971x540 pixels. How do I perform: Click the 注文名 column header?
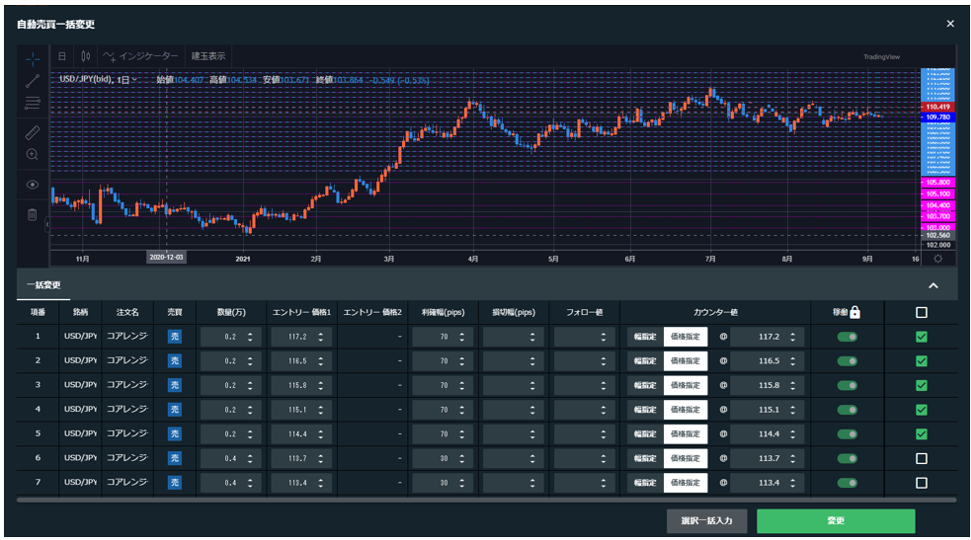click(x=128, y=312)
